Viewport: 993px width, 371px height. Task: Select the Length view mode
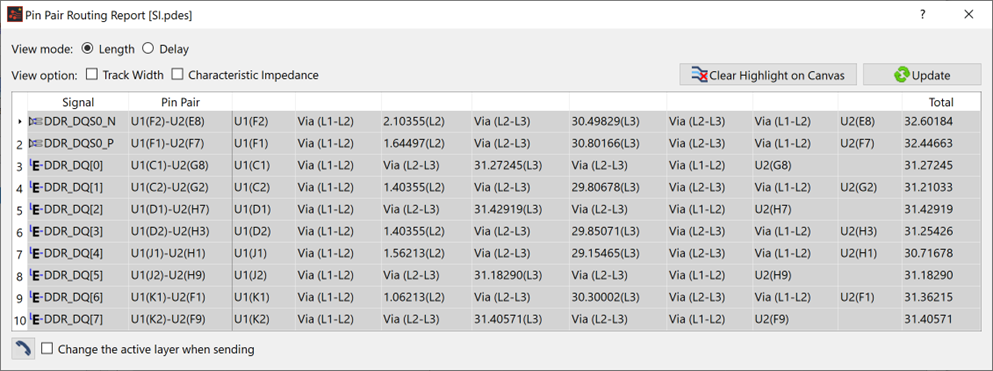pyautogui.click(x=87, y=49)
